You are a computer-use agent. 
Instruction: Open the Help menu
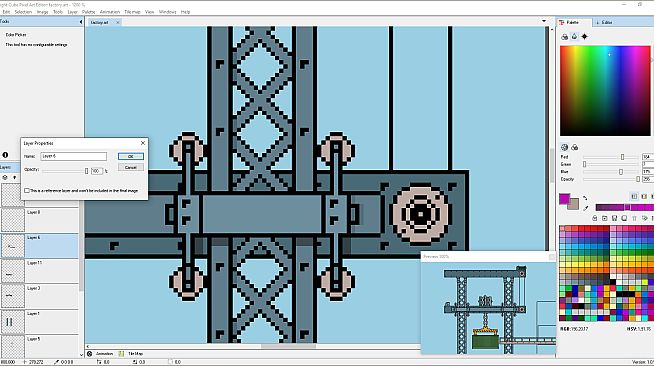click(186, 12)
